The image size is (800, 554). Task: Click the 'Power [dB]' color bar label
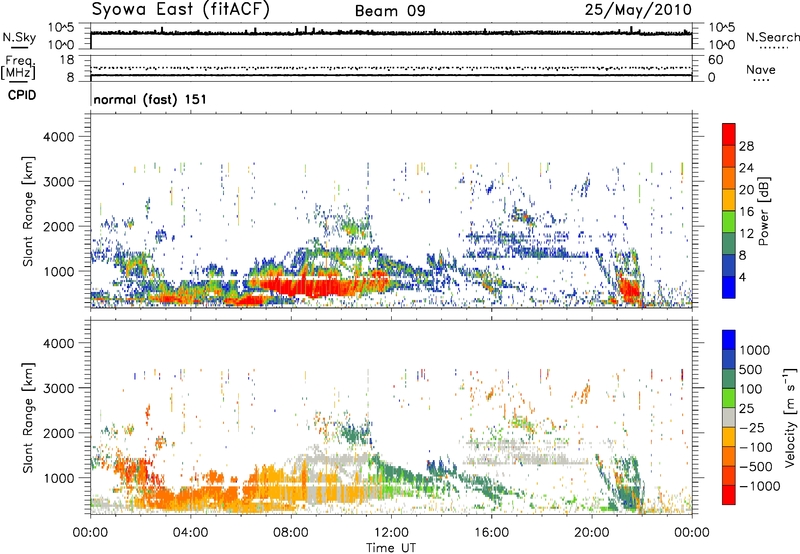pos(763,211)
